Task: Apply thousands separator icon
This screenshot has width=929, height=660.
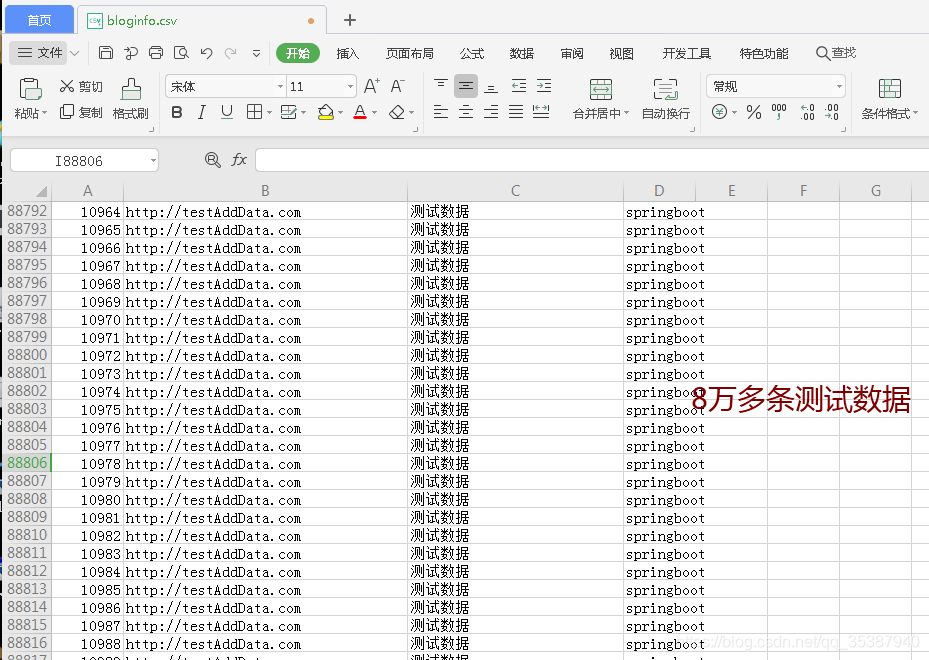Action: (779, 112)
